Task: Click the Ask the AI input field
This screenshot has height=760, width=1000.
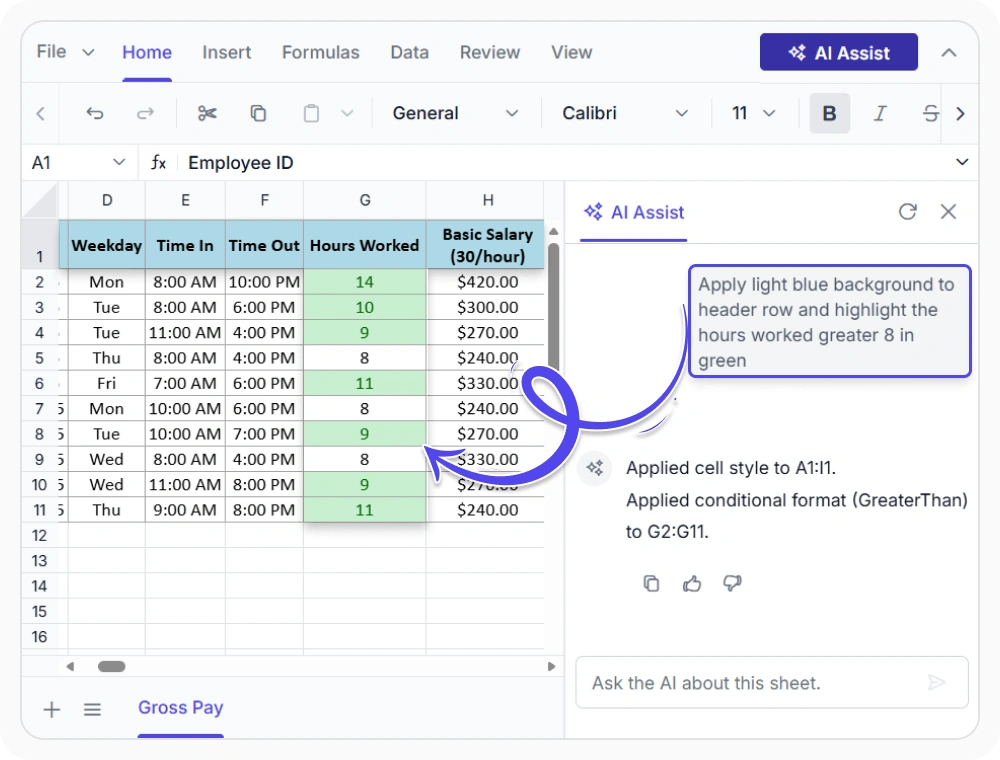Action: coord(772,683)
